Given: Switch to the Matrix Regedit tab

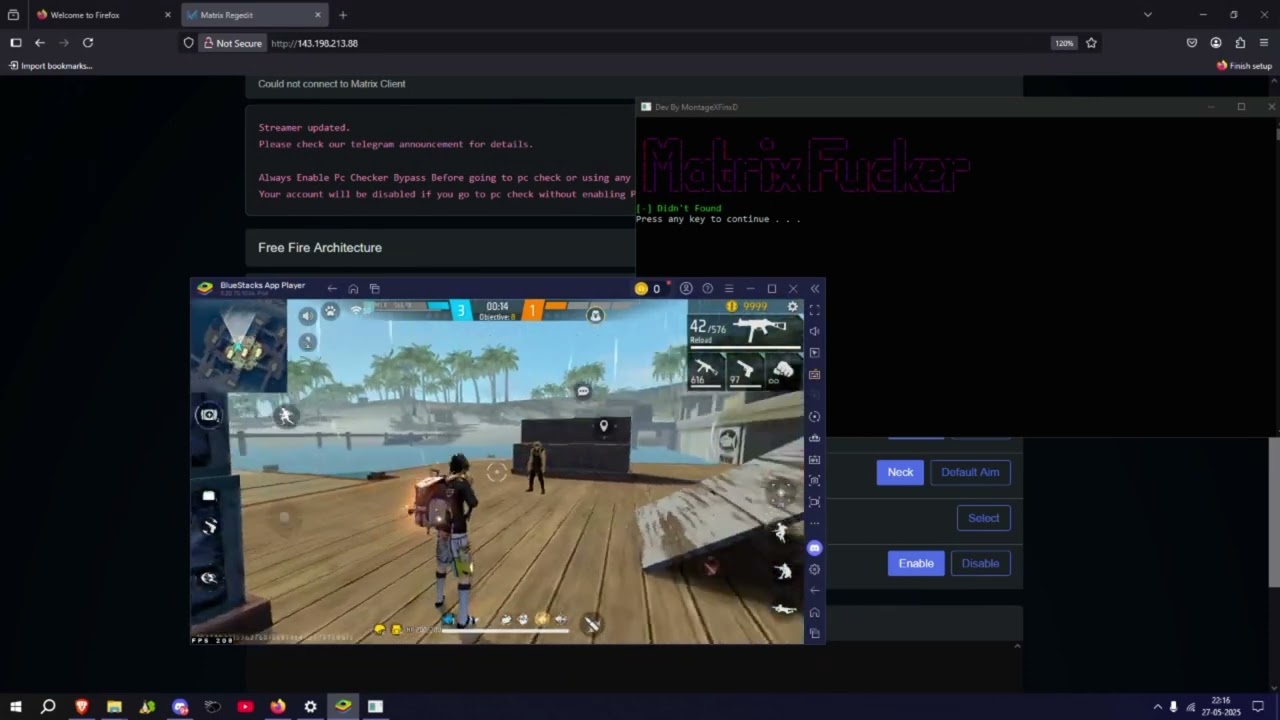Looking at the screenshot, I should [x=254, y=15].
